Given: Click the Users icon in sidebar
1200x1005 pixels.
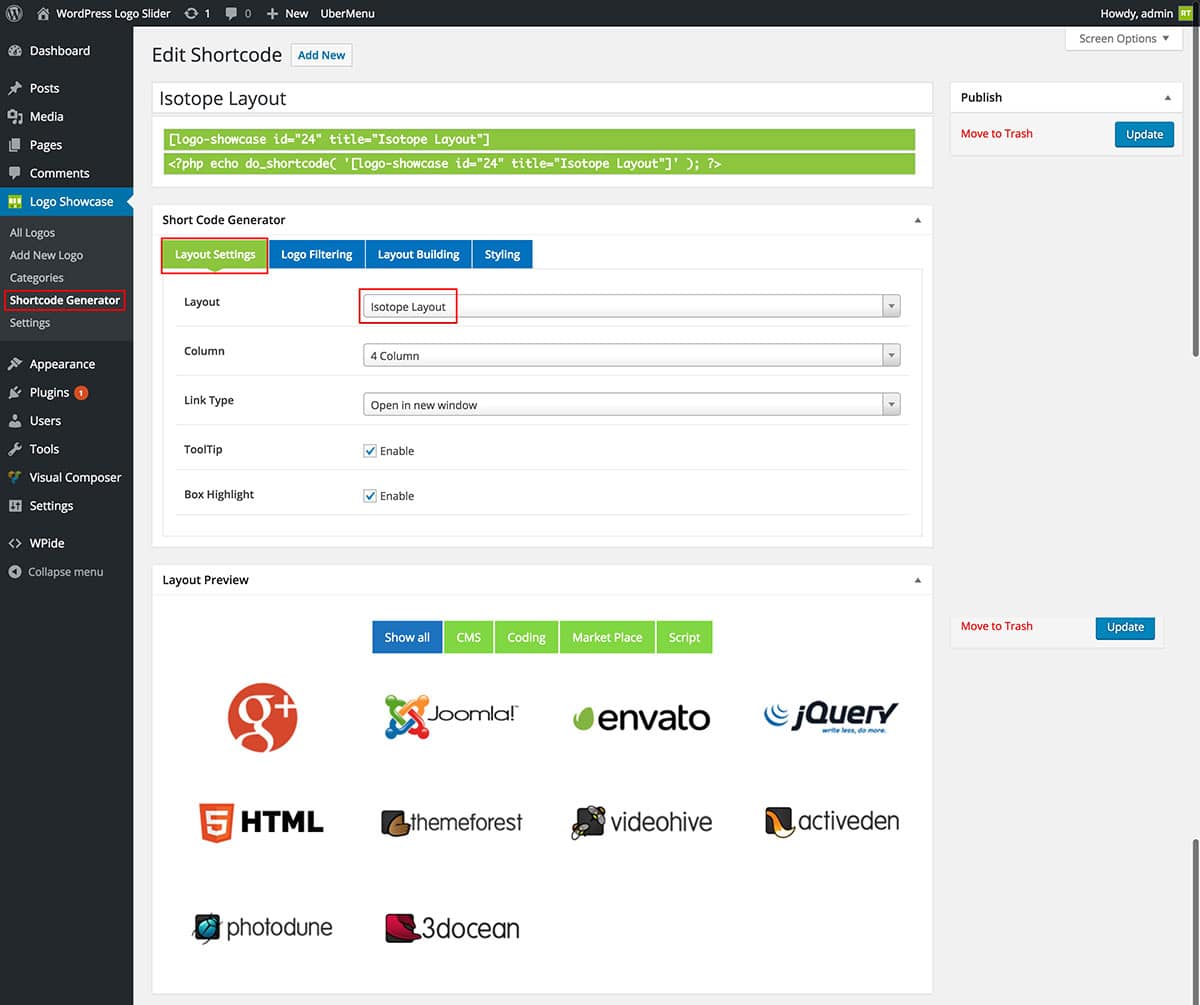Looking at the screenshot, I should point(15,421).
